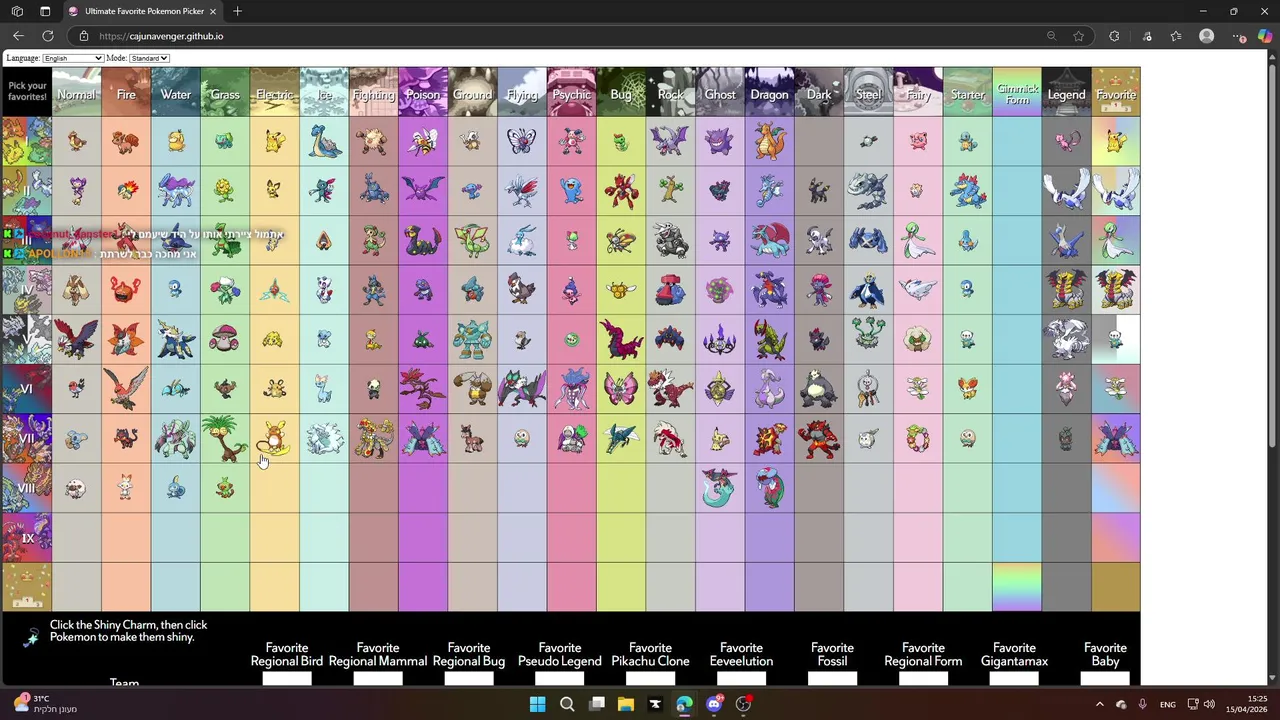Select Wooloo in the Gen VIII Normal cell
Viewport: 1280px width, 720px height.
(76, 488)
